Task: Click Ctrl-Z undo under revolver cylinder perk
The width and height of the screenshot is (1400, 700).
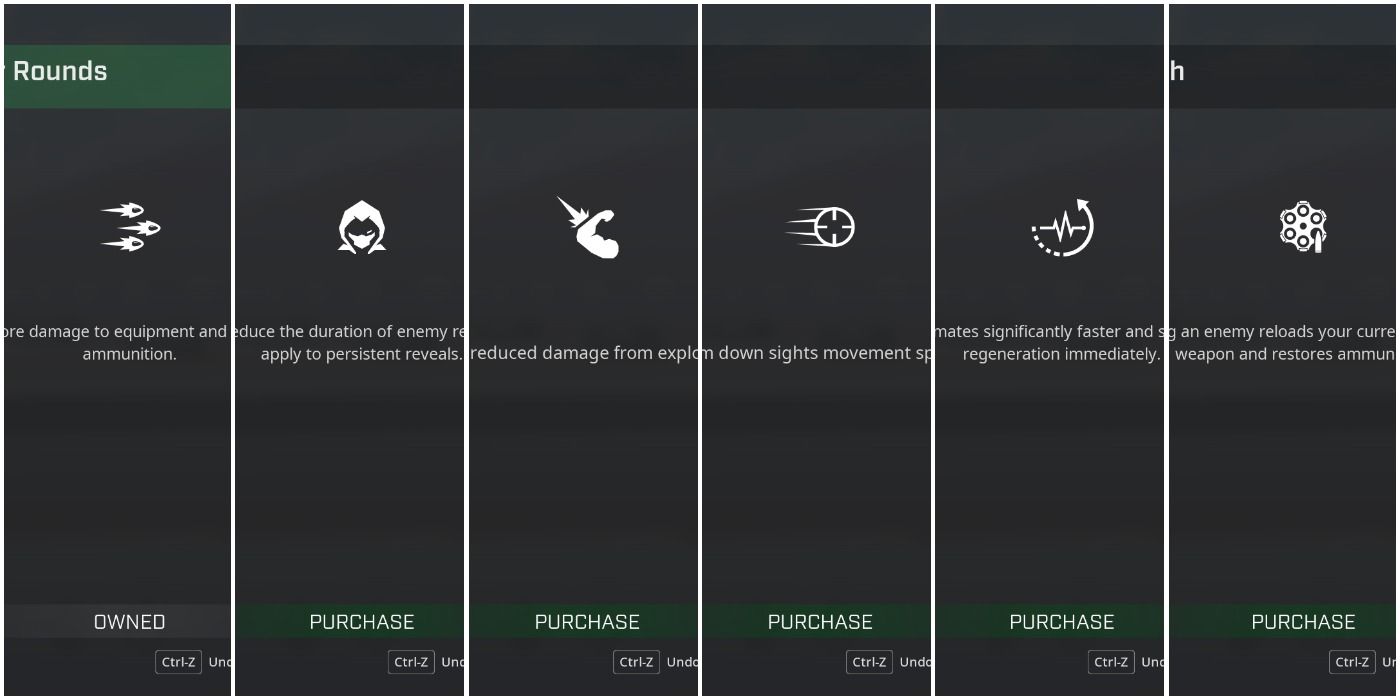Action: coord(1352,662)
